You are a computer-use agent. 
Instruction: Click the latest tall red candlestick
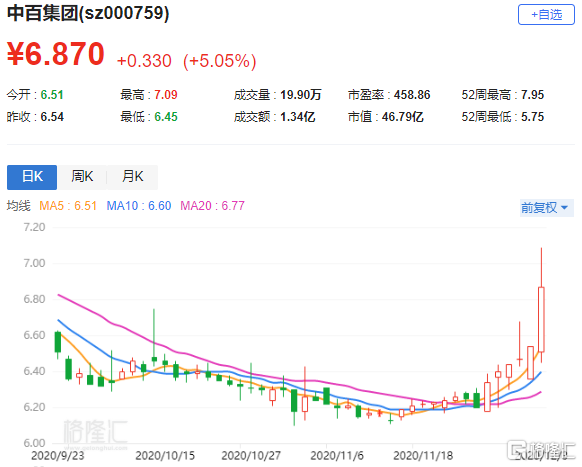click(541, 319)
